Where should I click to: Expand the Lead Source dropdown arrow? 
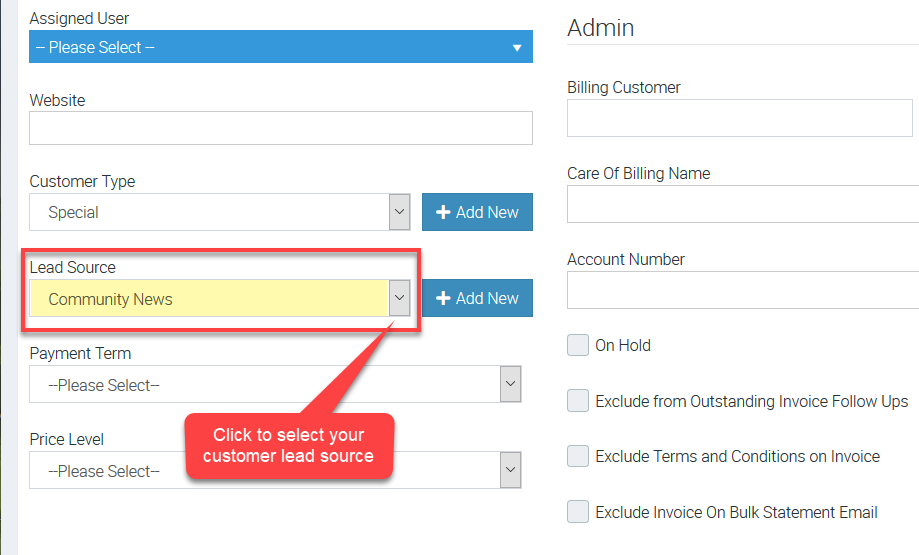[x=399, y=298]
